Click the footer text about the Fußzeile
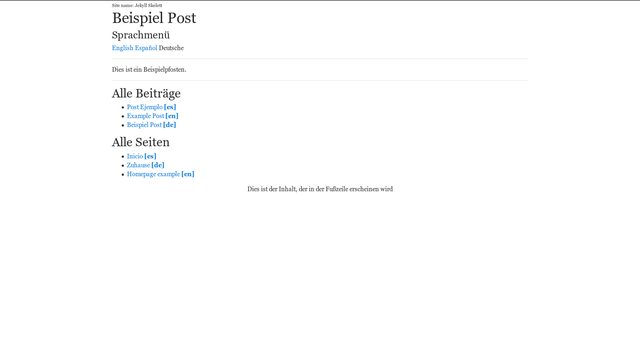 320,189
